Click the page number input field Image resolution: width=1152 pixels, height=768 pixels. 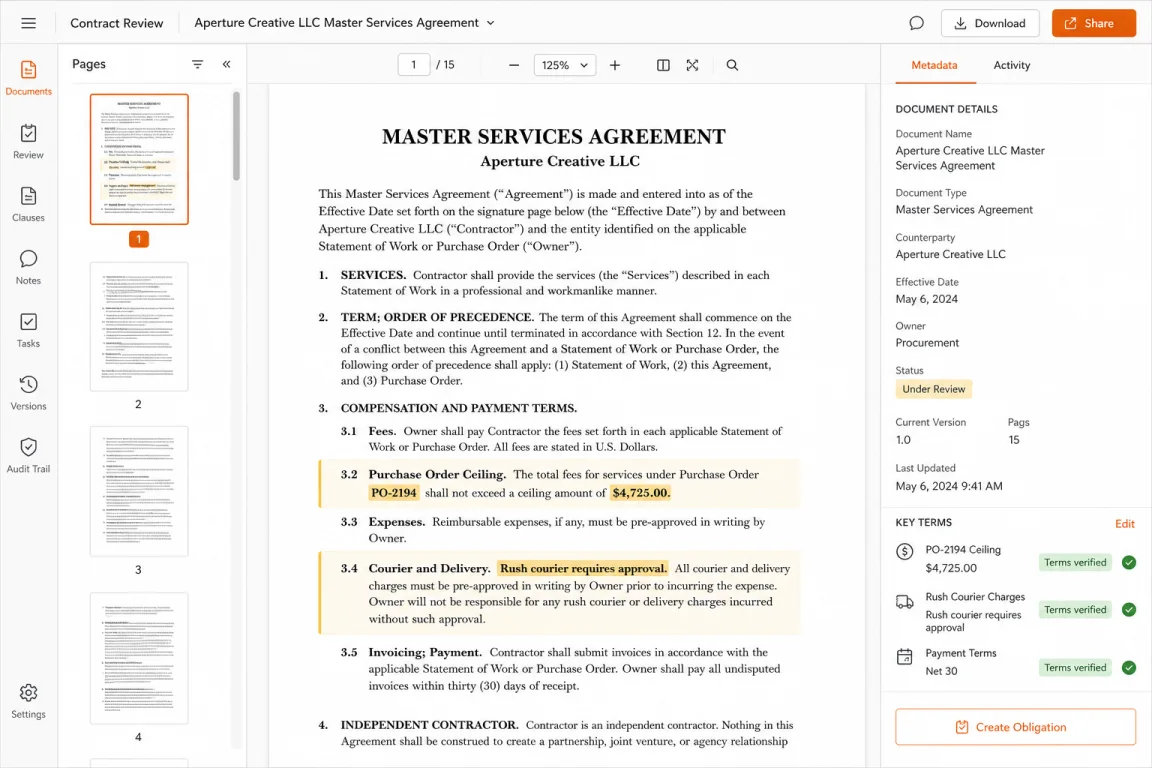click(414, 65)
